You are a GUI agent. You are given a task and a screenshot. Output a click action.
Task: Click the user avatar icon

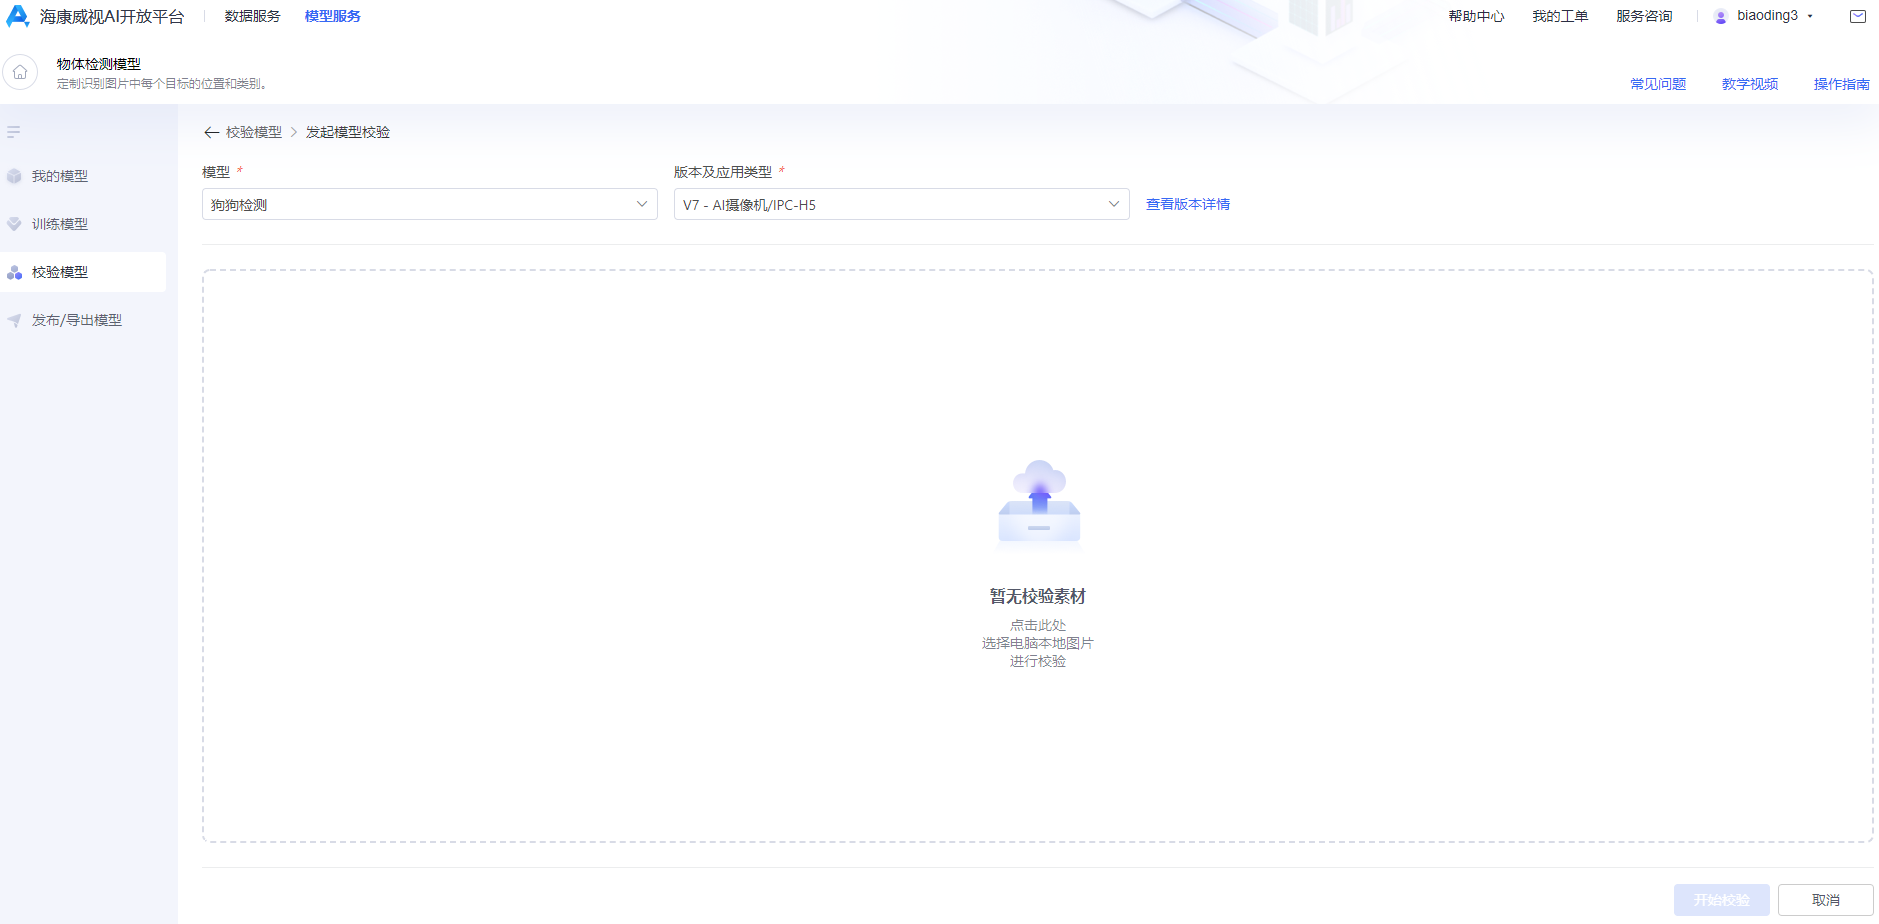pos(1721,17)
